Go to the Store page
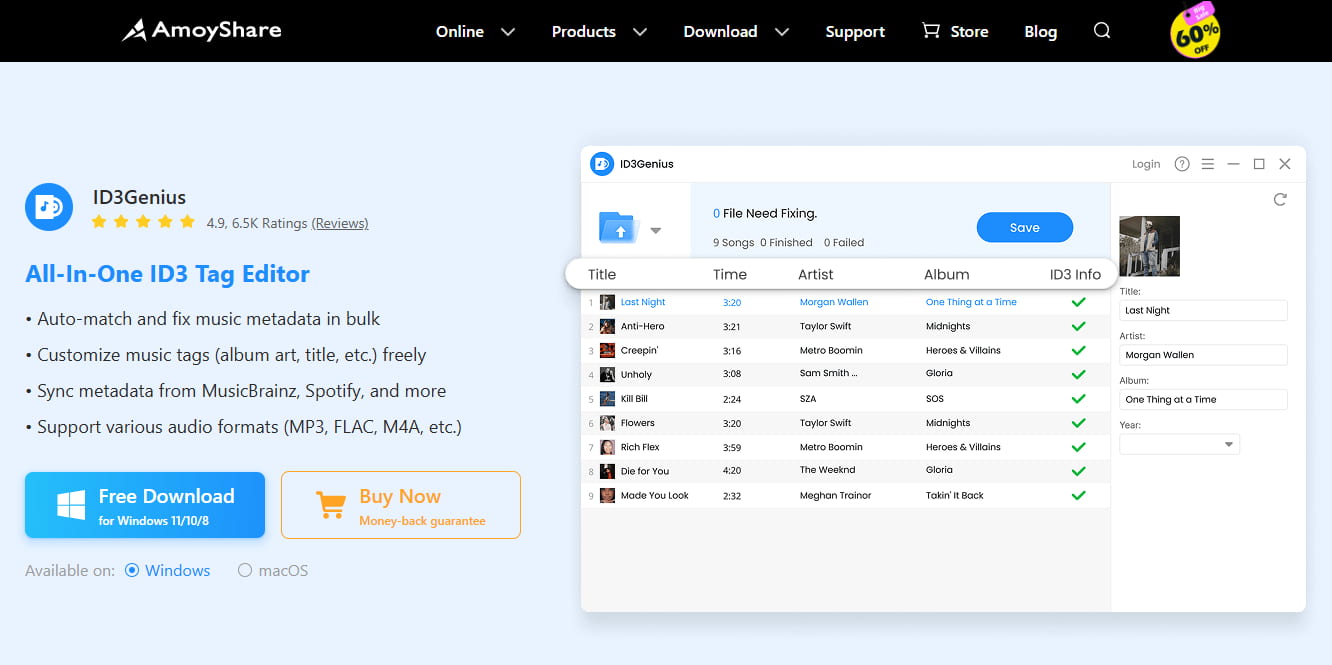This screenshot has height=665, width=1332. (969, 32)
